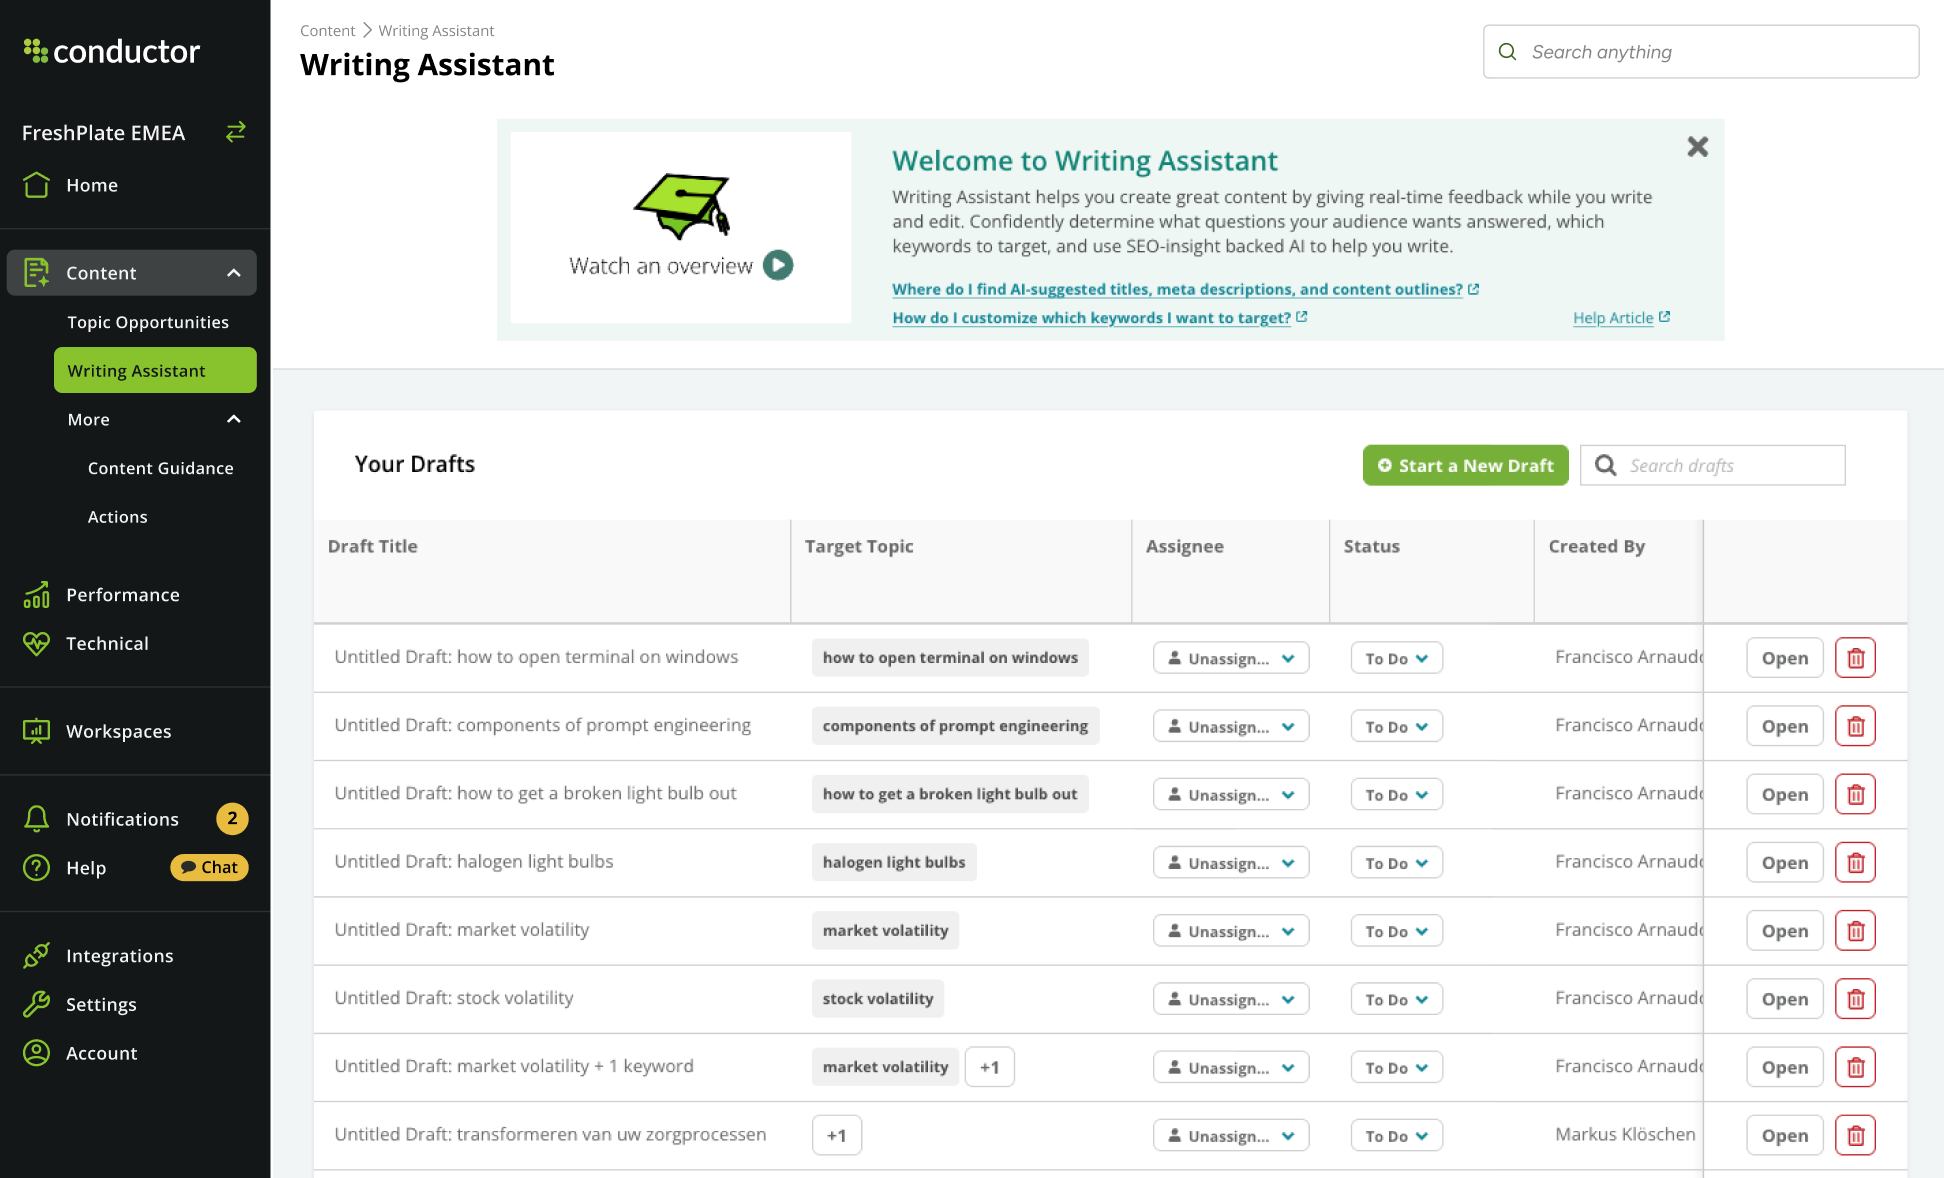This screenshot has width=1944, height=1178.
Task: Open Settings wrench icon
Action: click(37, 1004)
